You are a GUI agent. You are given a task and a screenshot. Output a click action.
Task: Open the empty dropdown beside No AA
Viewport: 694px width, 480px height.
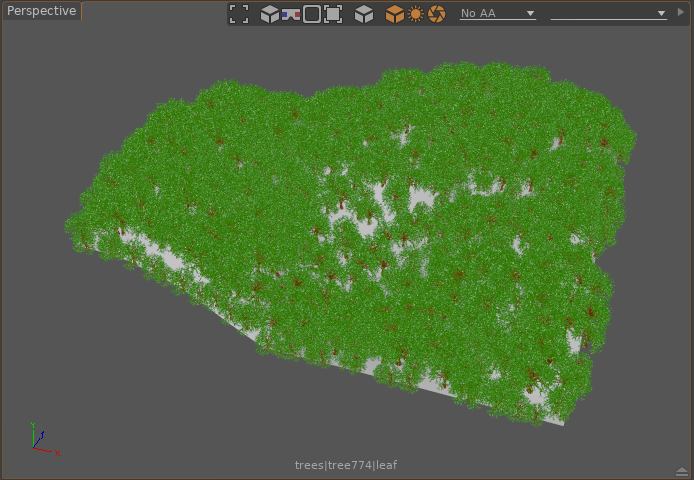tap(608, 14)
